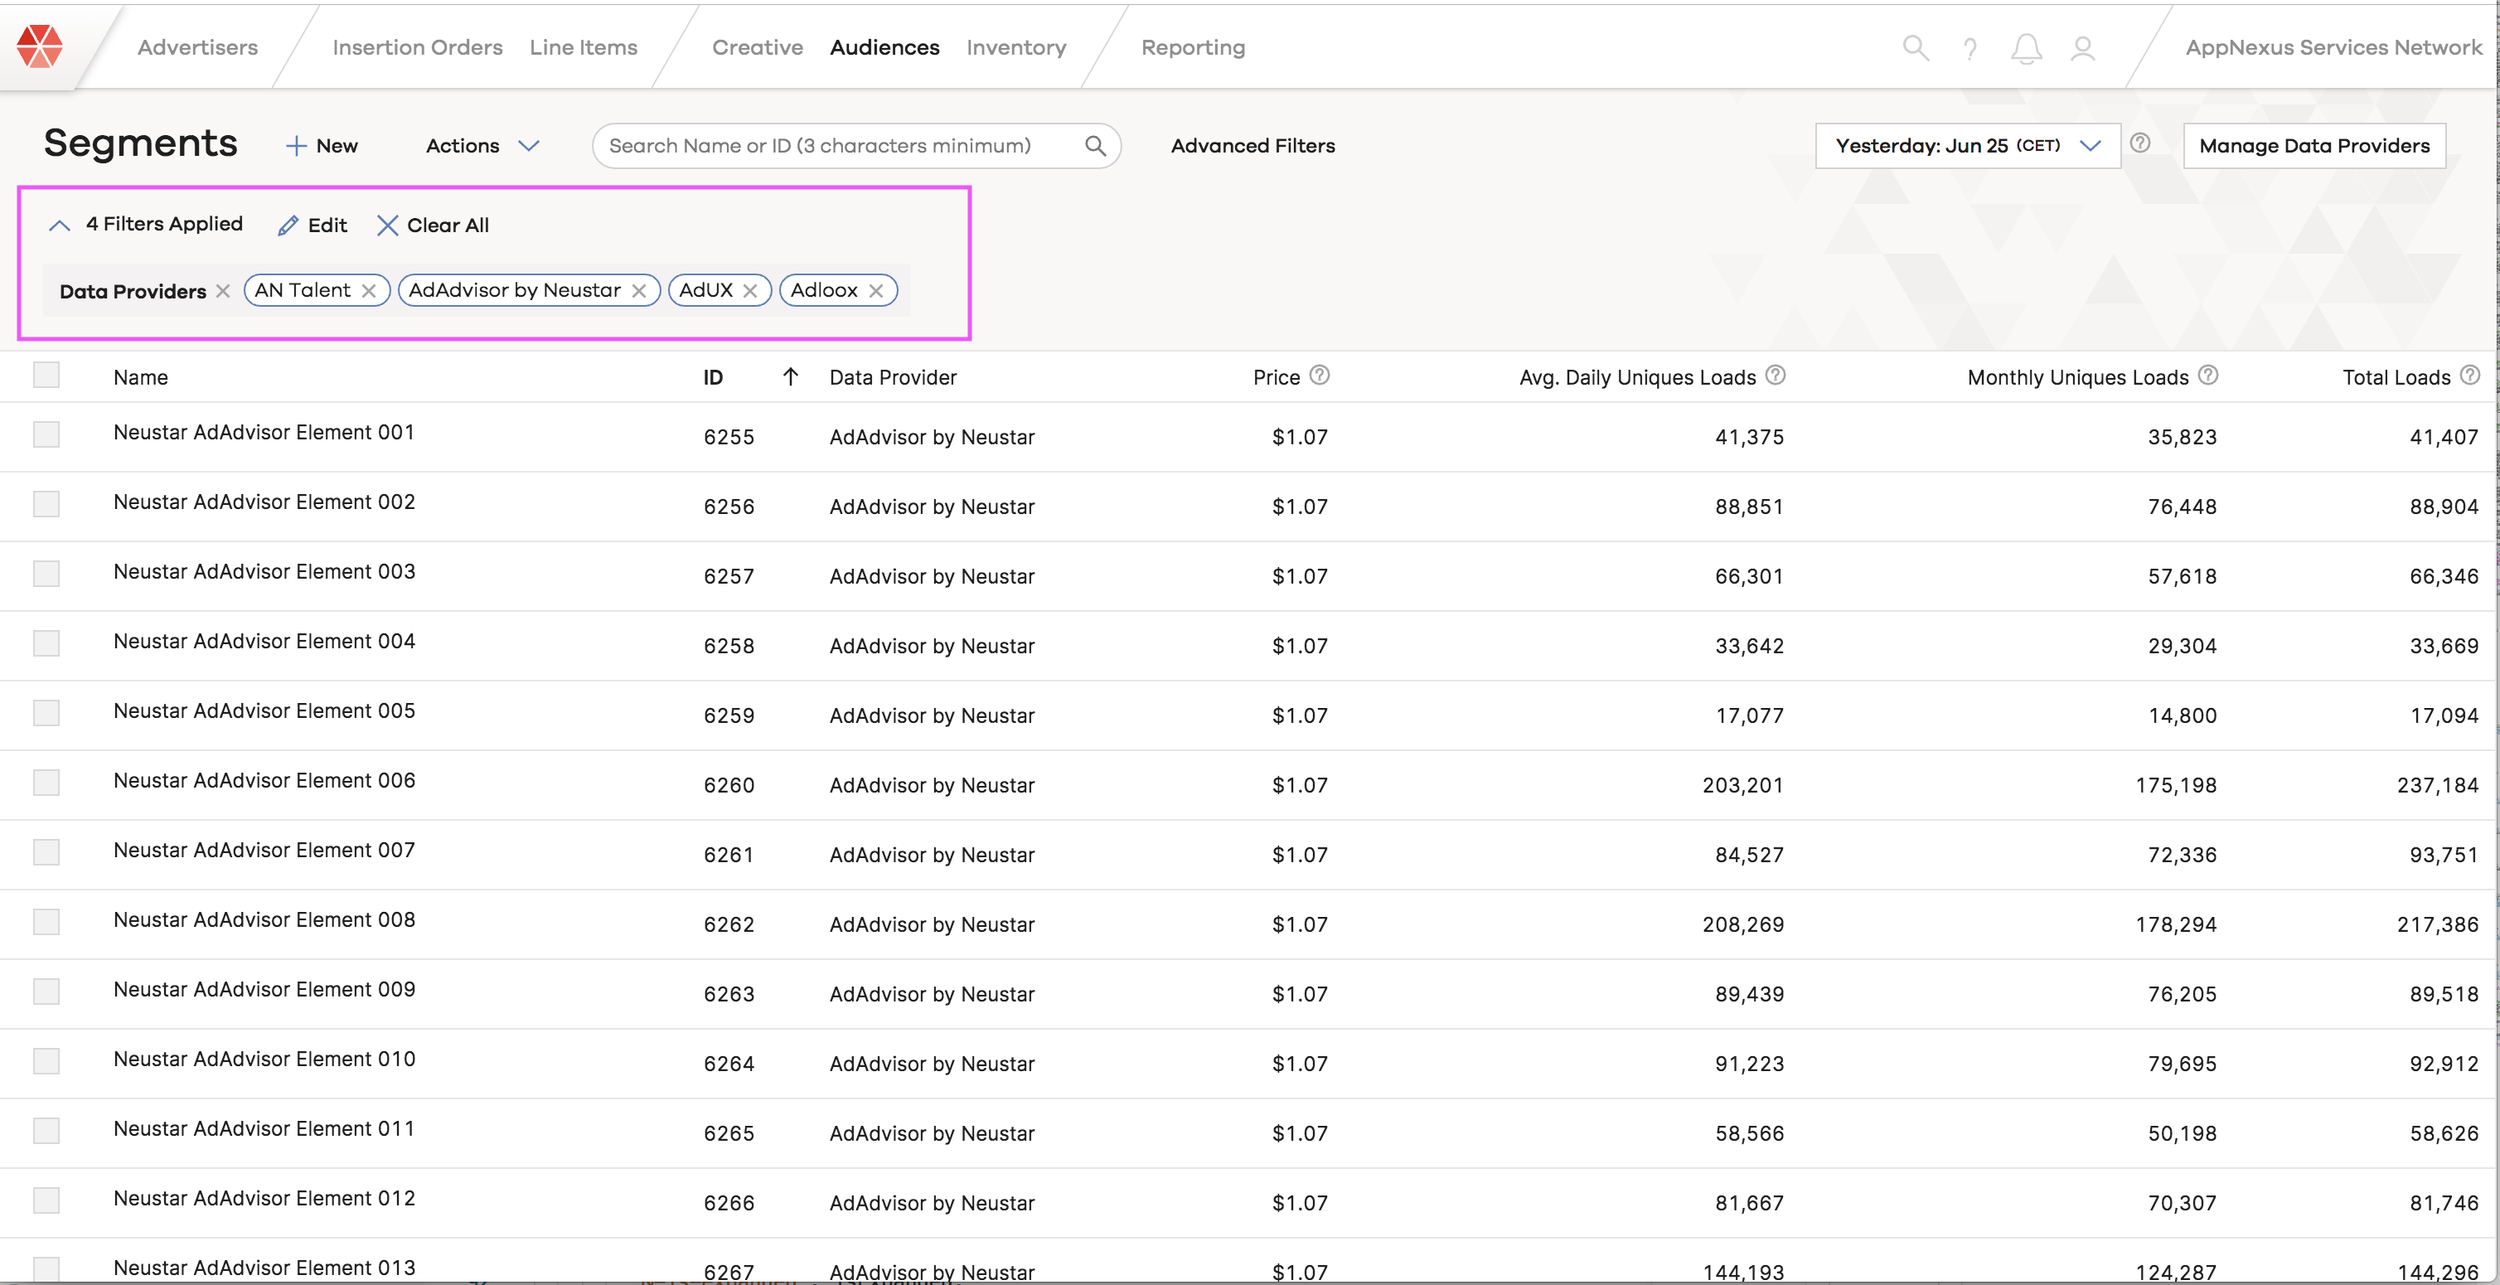The height and width of the screenshot is (1285, 2500).
Task: Open notifications bell icon
Action: point(2026,48)
